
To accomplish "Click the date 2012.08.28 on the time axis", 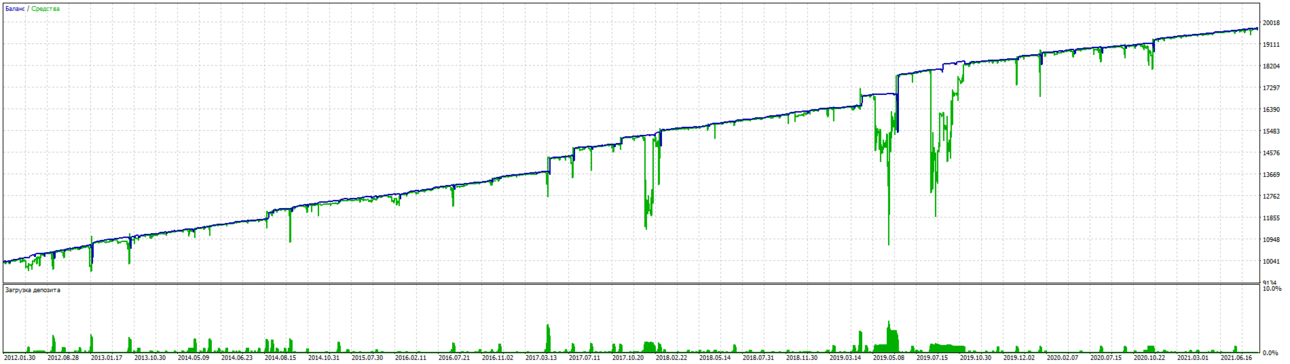I will click(63, 357).
